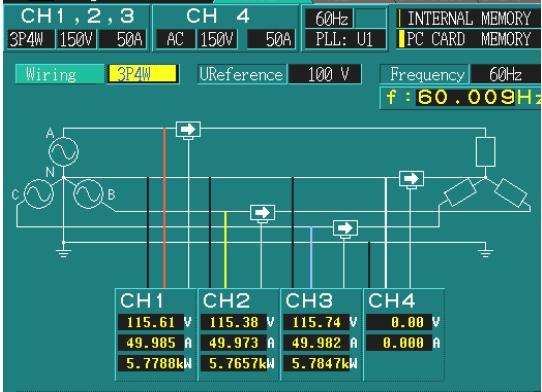Select the CH 4 settings header
Screen dimensions: 542x392
click(218, 16)
